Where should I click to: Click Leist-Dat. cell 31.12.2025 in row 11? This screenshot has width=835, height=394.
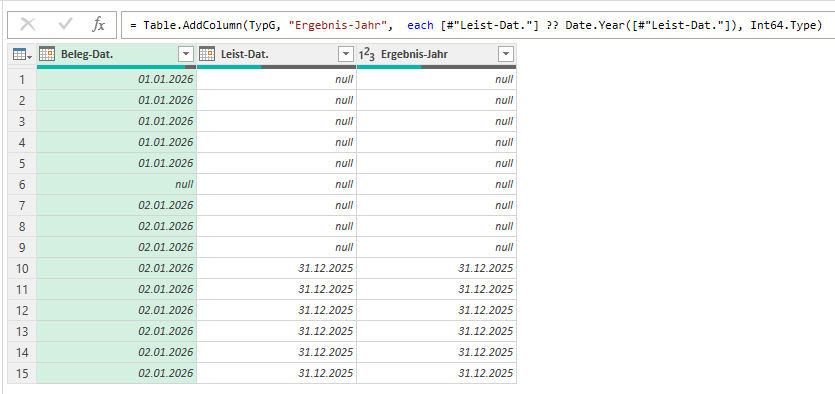click(276, 289)
